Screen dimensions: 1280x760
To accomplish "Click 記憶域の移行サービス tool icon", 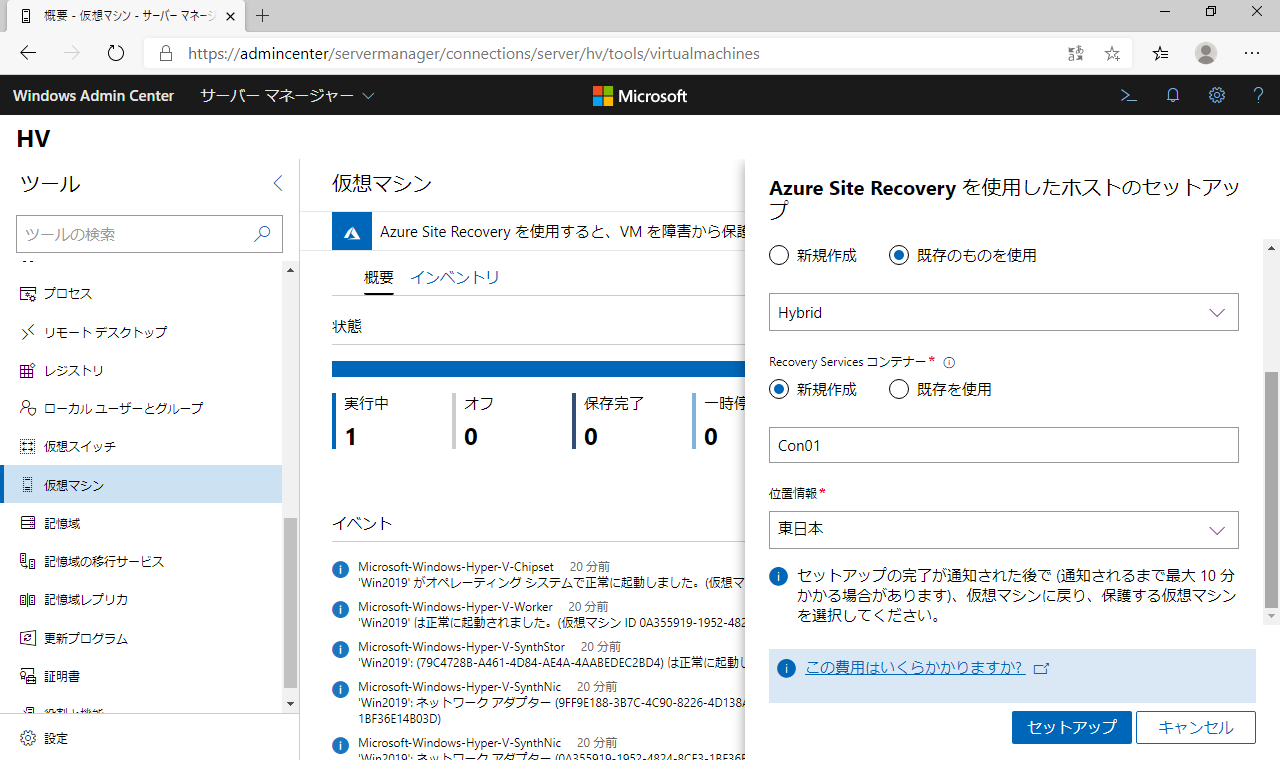I will click(28, 562).
